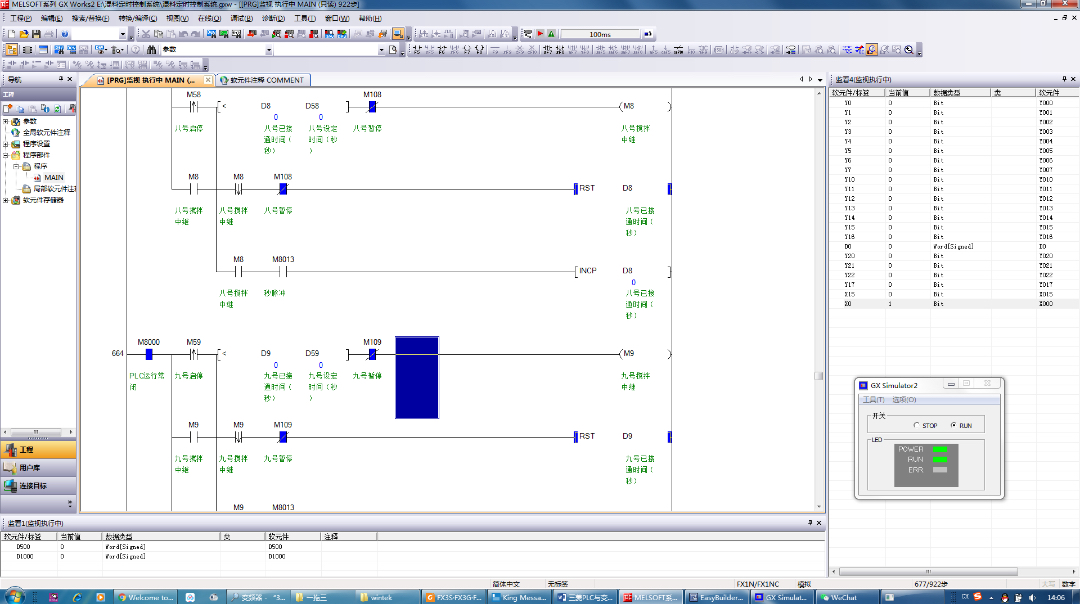The height and width of the screenshot is (604, 1080).
Task: Open the 参数 combo box dropdown arrow
Action: click(x=269, y=50)
